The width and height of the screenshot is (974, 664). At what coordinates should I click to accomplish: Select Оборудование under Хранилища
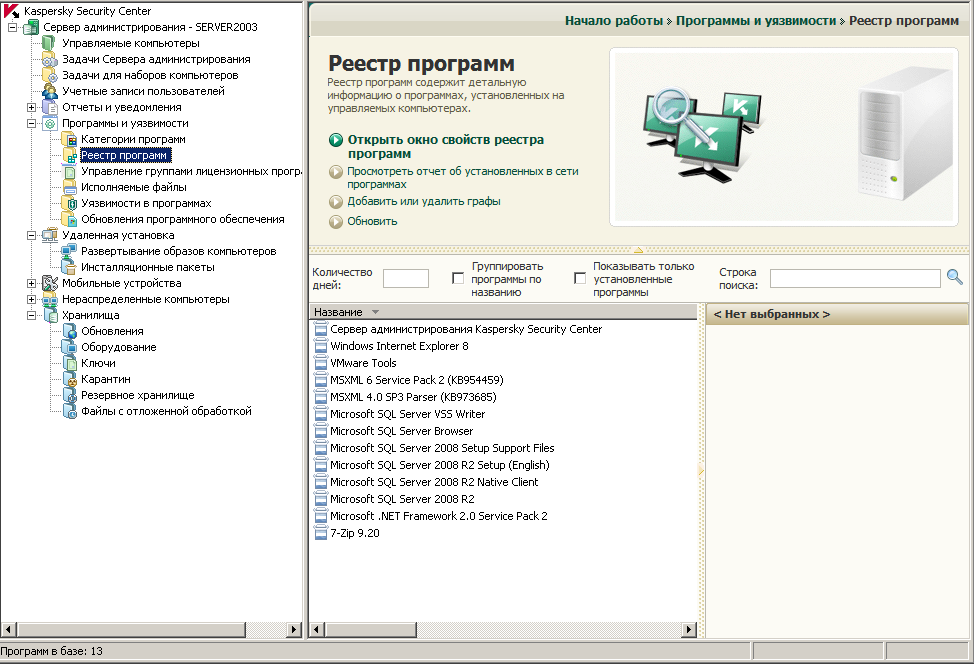coord(119,348)
